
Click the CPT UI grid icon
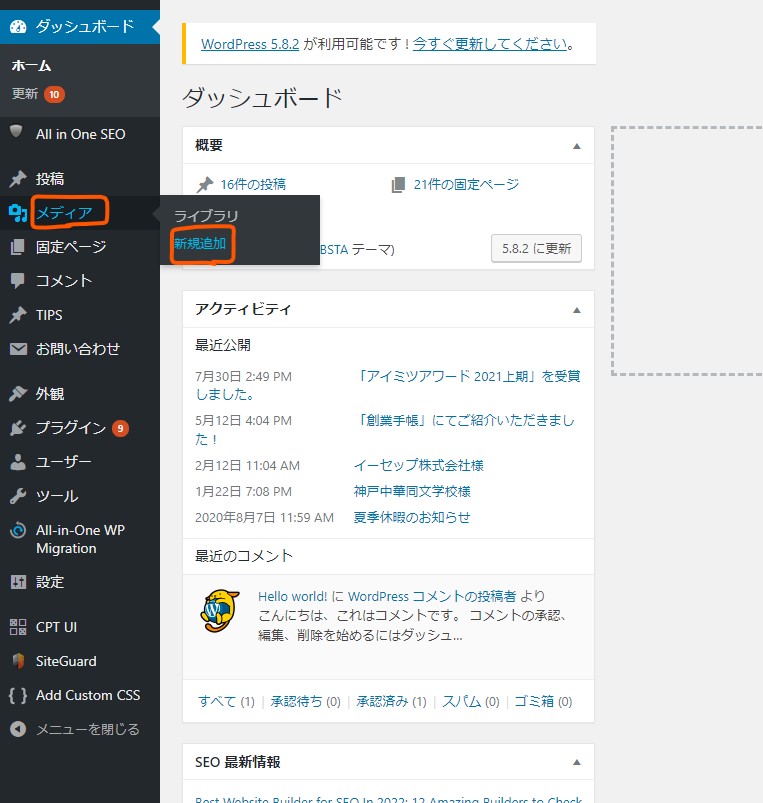click(x=18, y=627)
